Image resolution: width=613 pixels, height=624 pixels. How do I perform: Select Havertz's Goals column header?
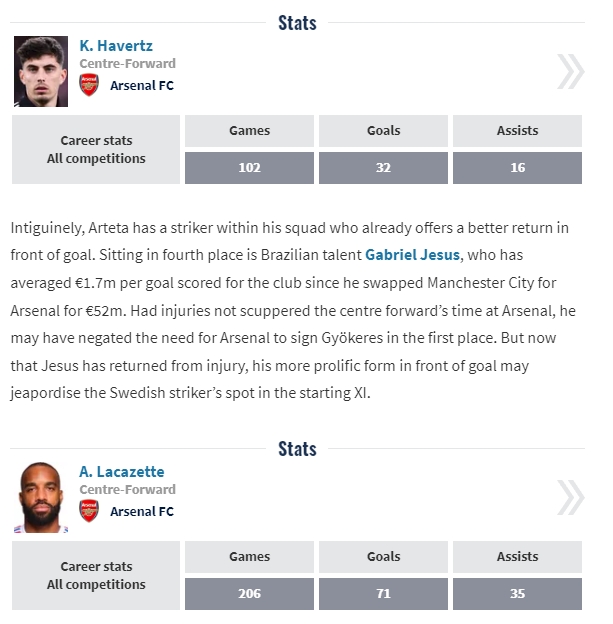(383, 131)
